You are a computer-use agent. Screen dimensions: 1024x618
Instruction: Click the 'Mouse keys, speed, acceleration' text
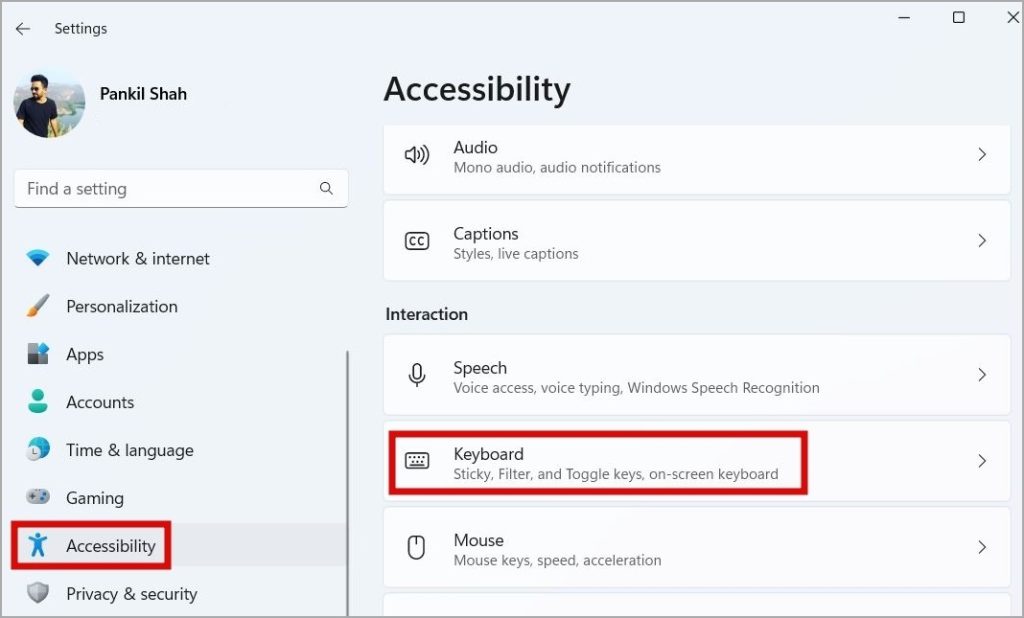click(557, 561)
